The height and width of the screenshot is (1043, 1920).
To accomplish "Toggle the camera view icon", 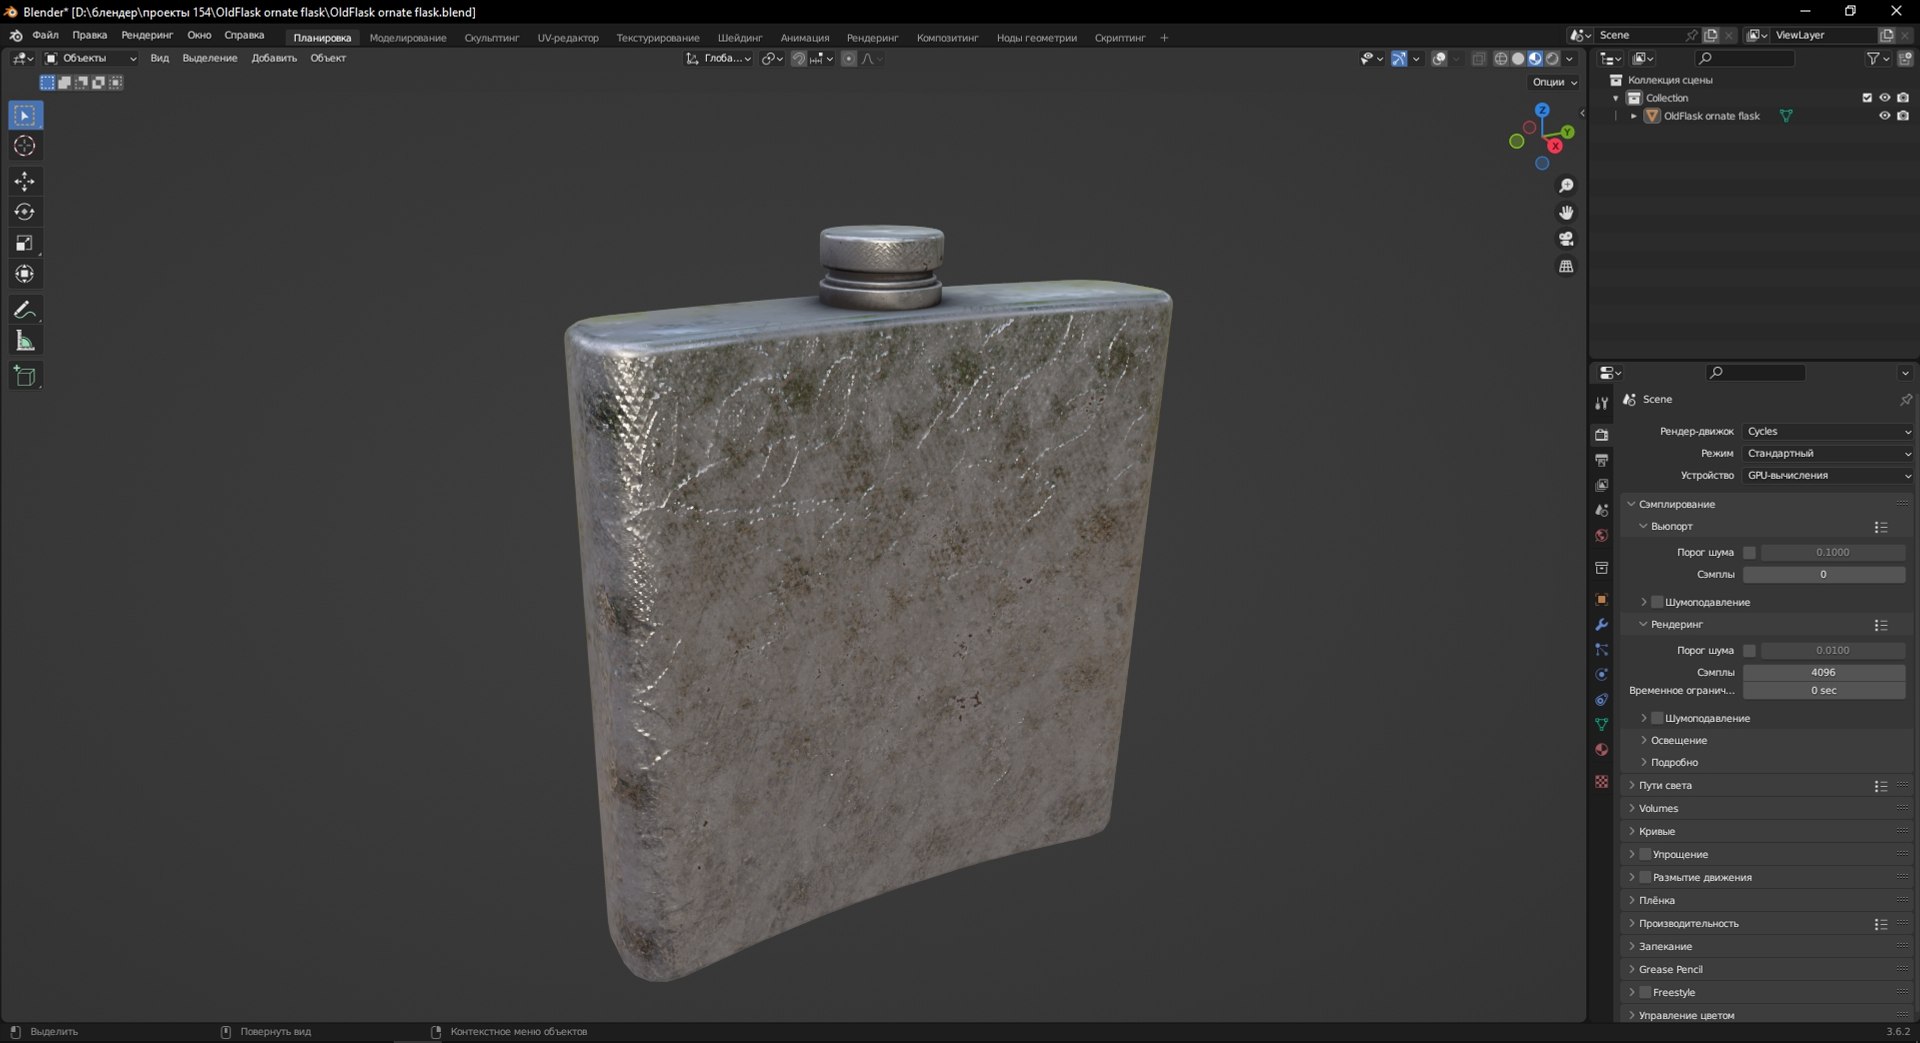I will [1566, 239].
